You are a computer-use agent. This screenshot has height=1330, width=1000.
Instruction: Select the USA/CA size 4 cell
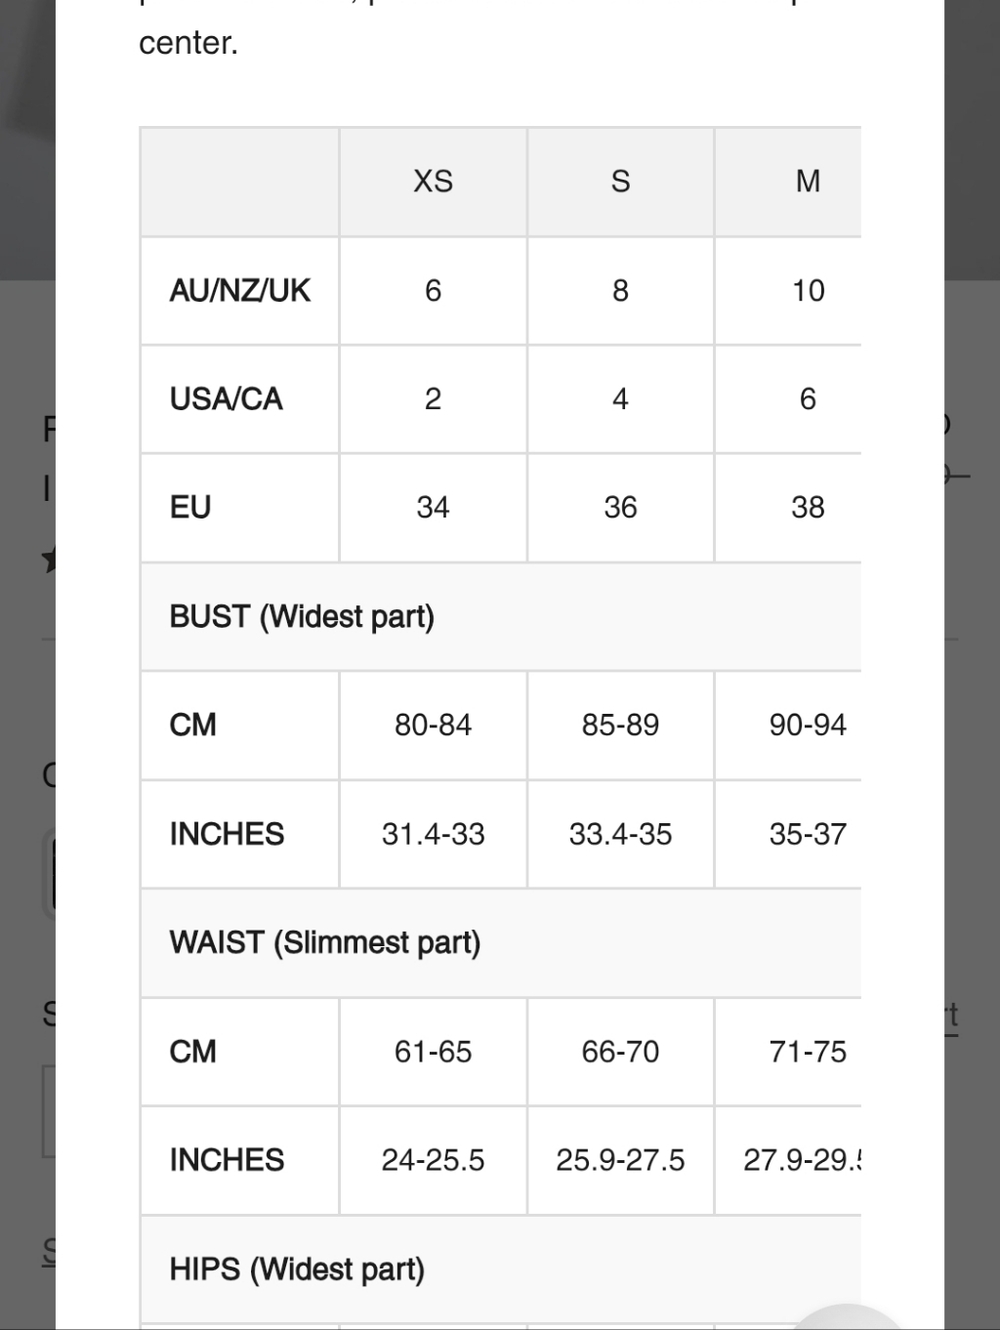click(x=620, y=399)
